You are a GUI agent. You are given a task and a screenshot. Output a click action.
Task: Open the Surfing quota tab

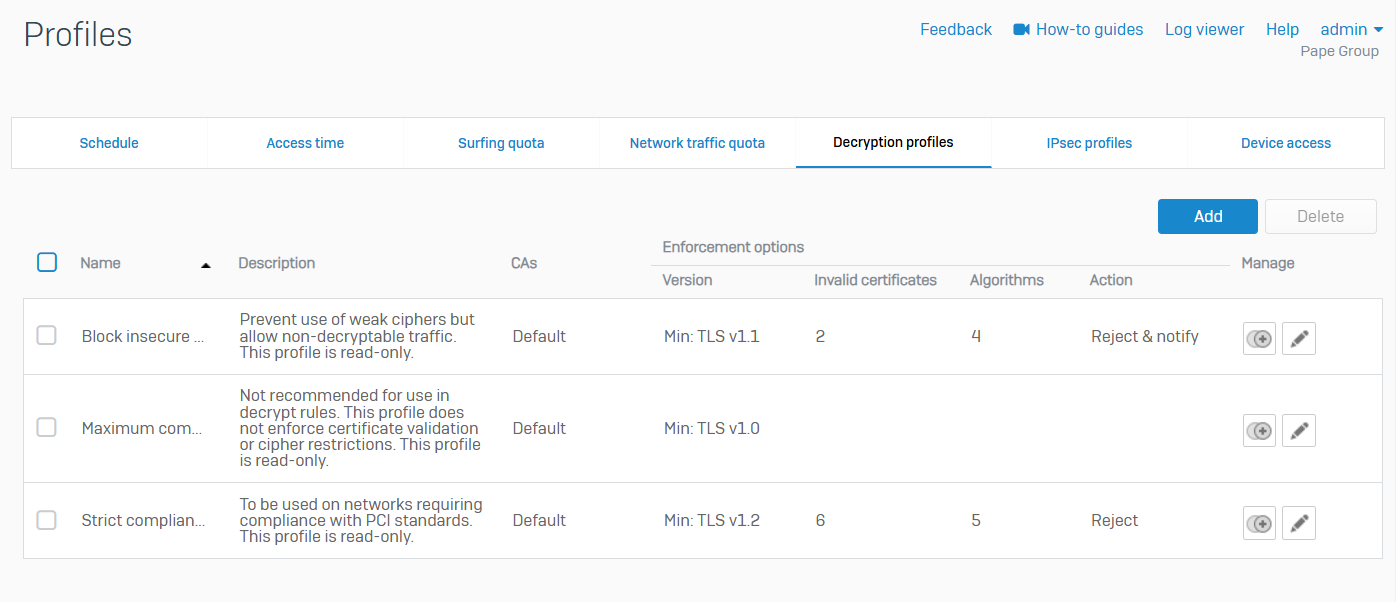(501, 143)
